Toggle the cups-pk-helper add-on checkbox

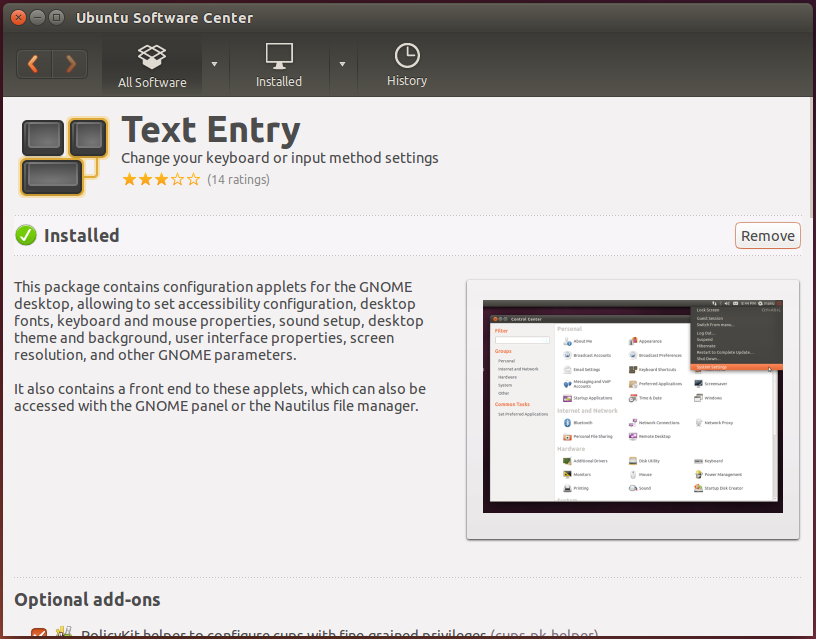[39, 633]
